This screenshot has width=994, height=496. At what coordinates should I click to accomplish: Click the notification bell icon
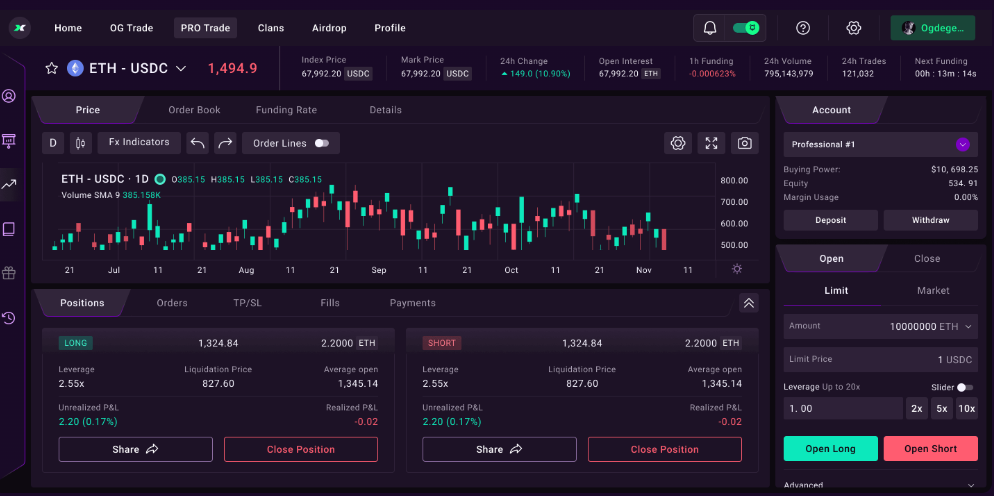(710, 28)
